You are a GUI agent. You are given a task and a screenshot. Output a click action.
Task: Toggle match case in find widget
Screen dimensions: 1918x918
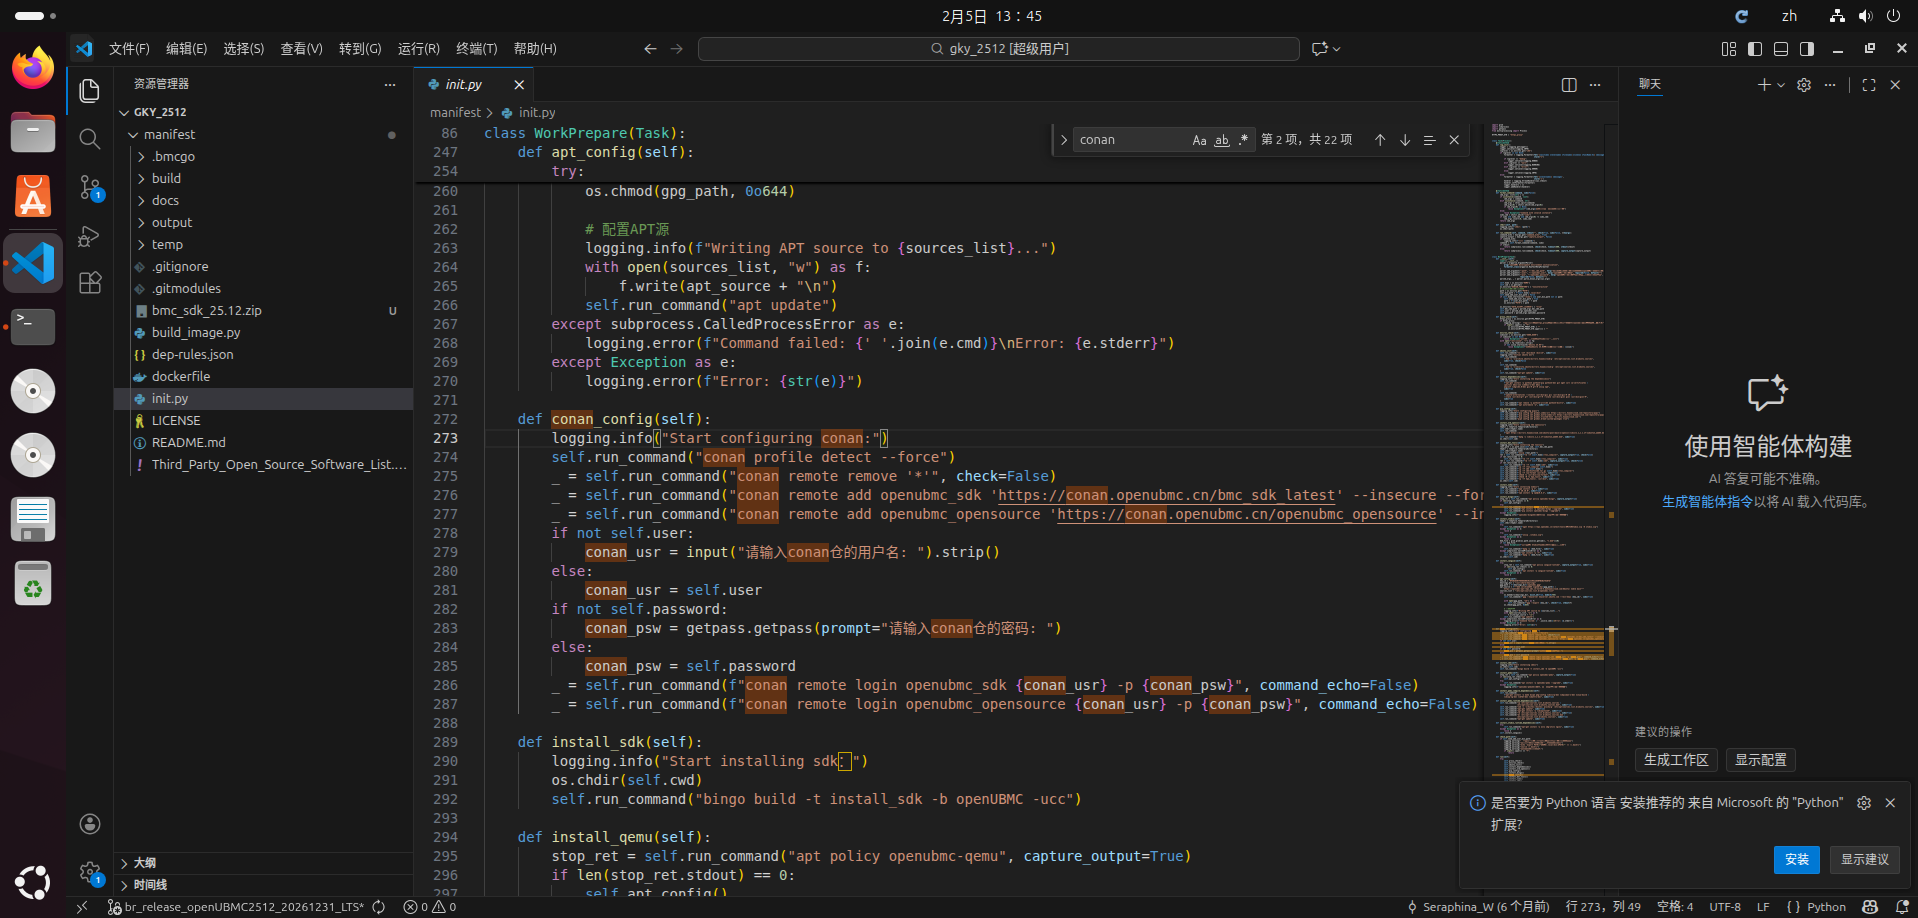[x=1199, y=140]
